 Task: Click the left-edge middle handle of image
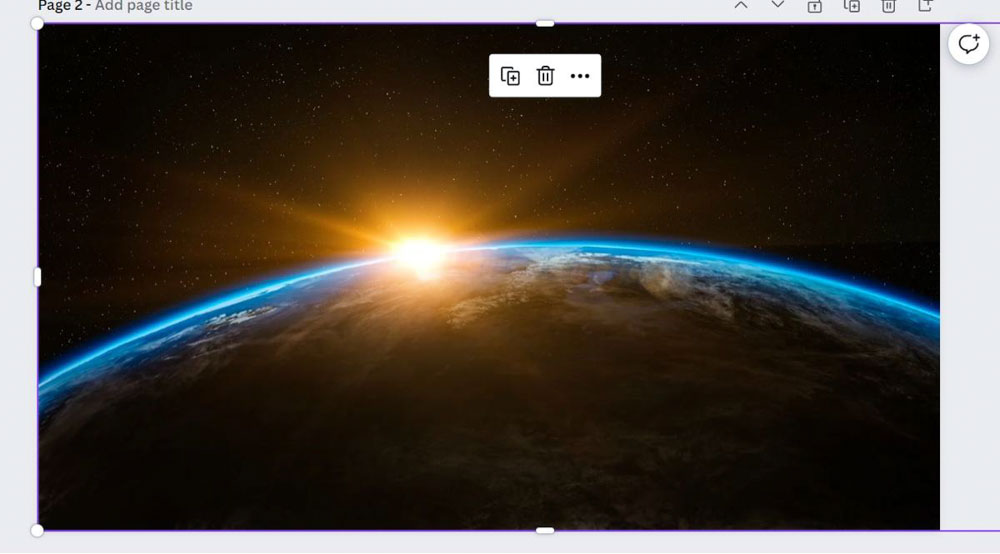click(x=37, y=277)
